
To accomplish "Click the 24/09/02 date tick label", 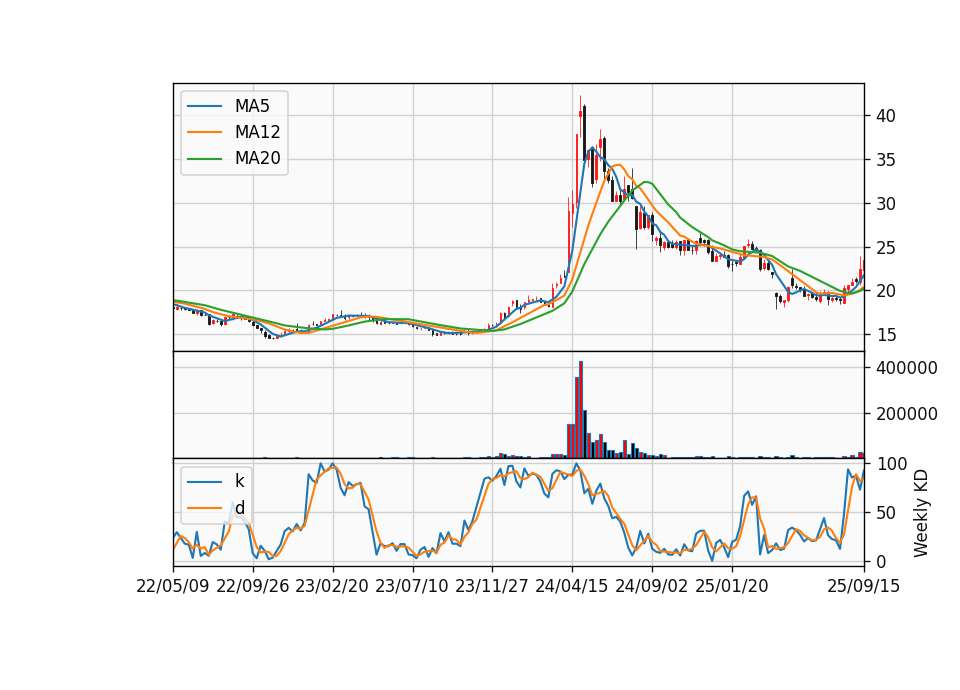I will (x=651, y=586).
